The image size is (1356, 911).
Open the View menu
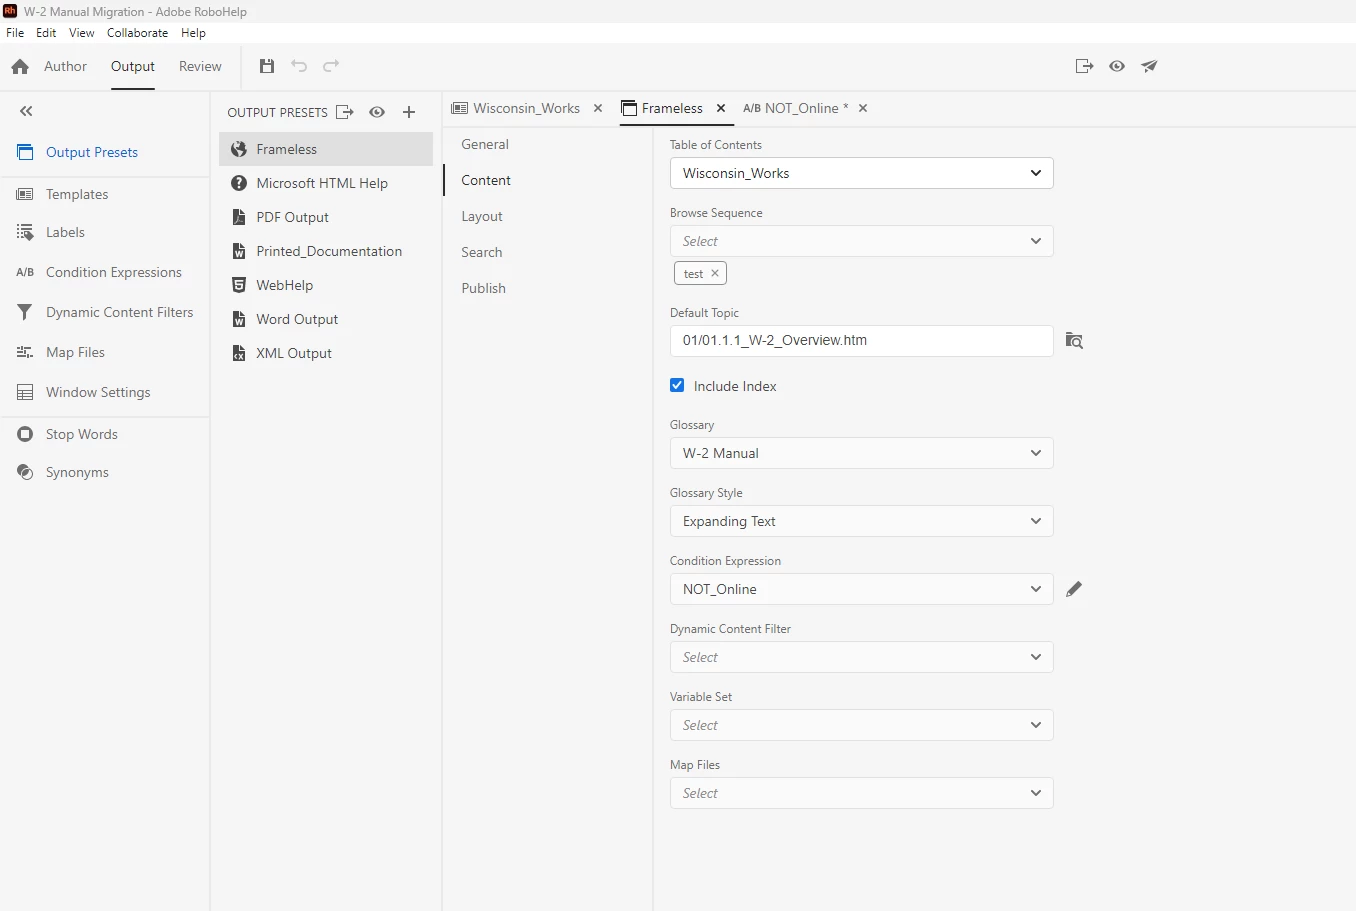click(x=82, y=33)
